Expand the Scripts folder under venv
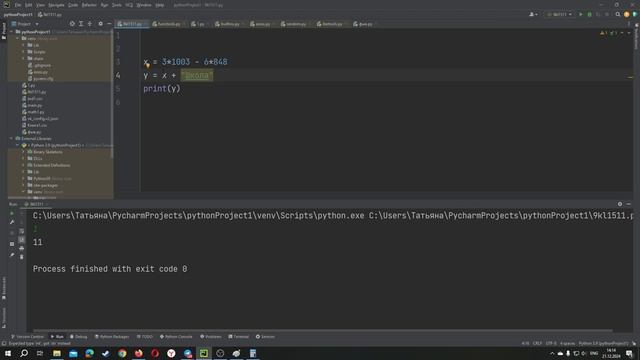 click(x=23, y=52)
